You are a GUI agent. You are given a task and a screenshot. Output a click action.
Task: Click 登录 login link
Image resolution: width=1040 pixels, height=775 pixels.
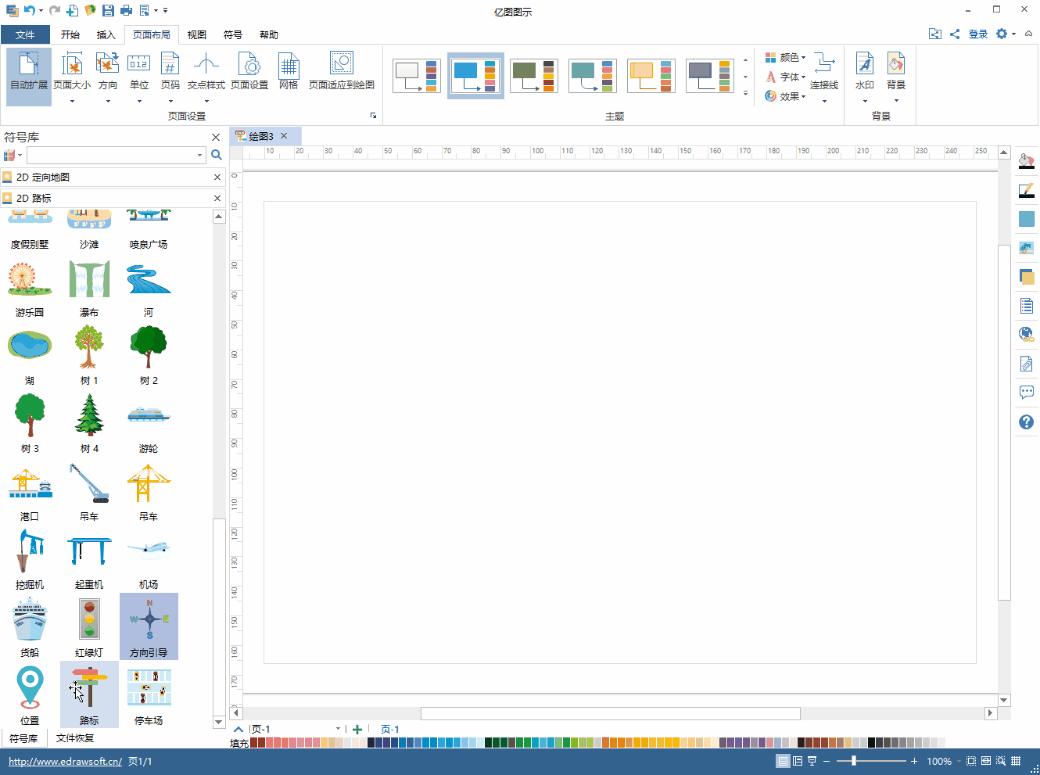coord(978,34)
